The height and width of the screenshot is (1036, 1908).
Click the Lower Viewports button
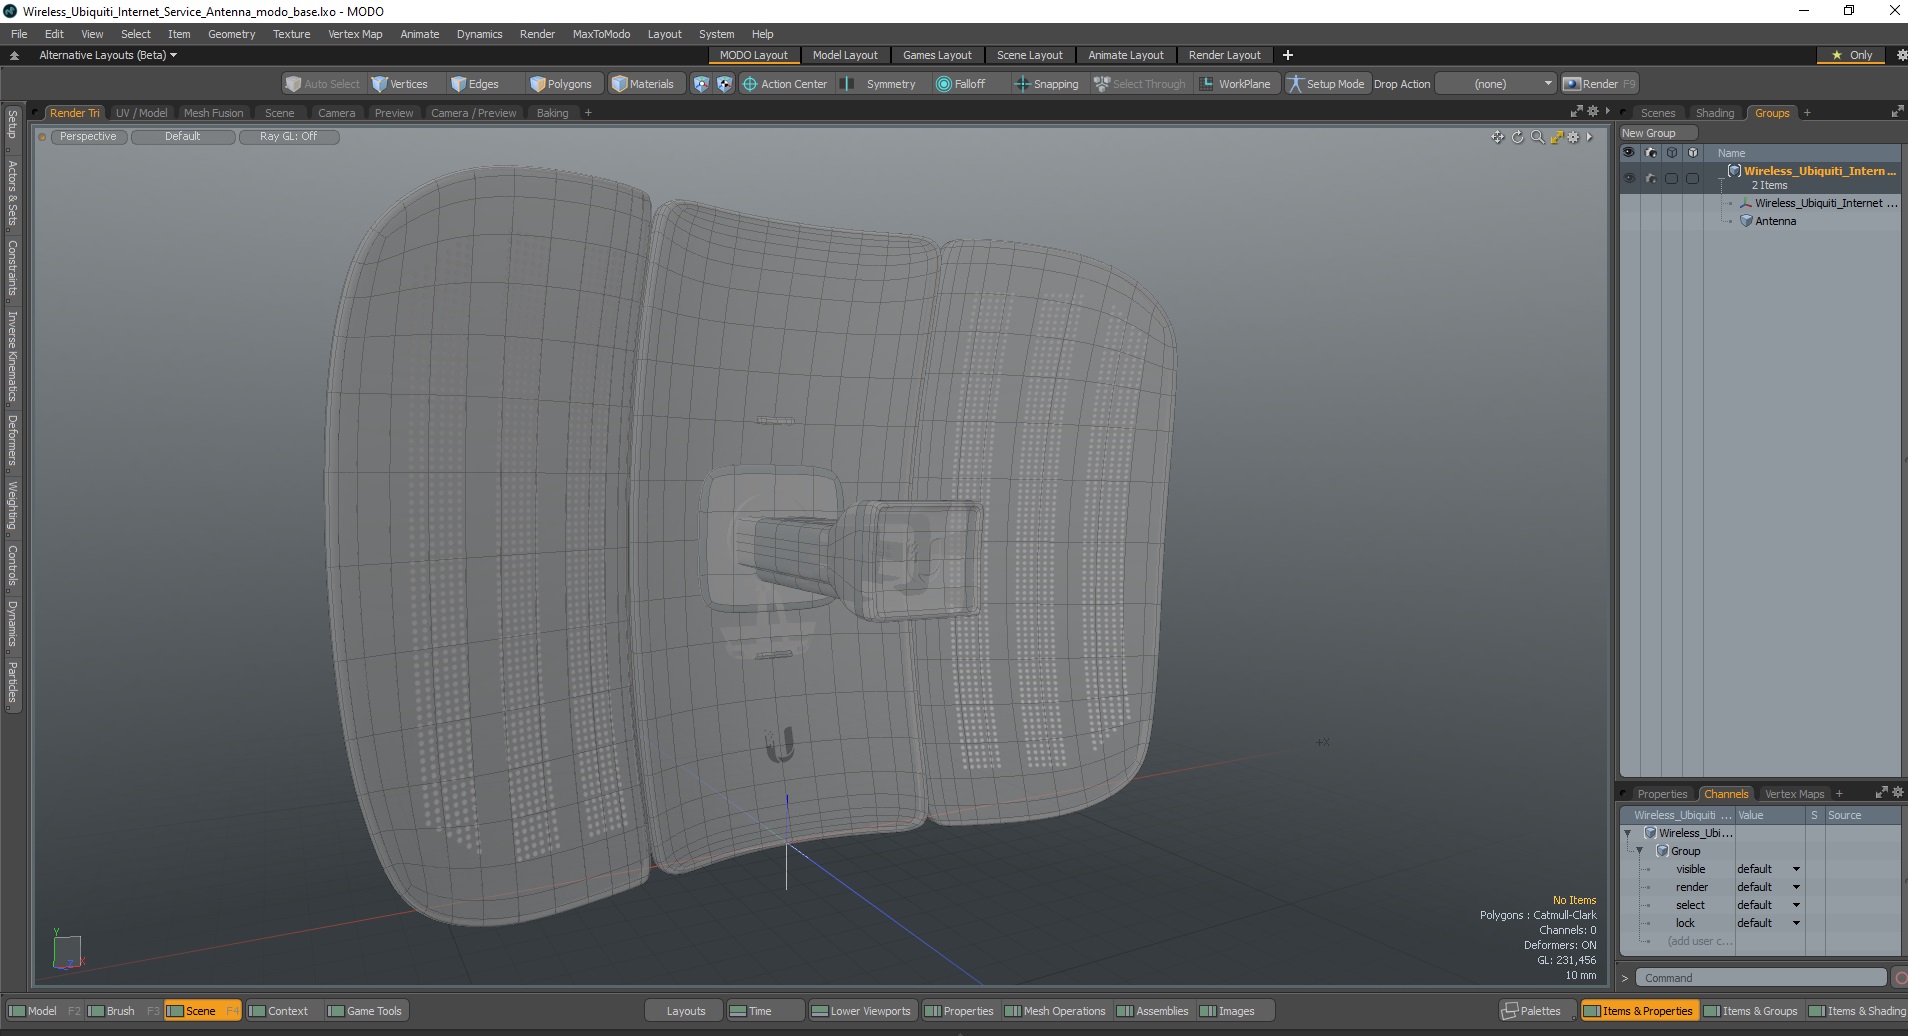click(x=861, y=1011)
